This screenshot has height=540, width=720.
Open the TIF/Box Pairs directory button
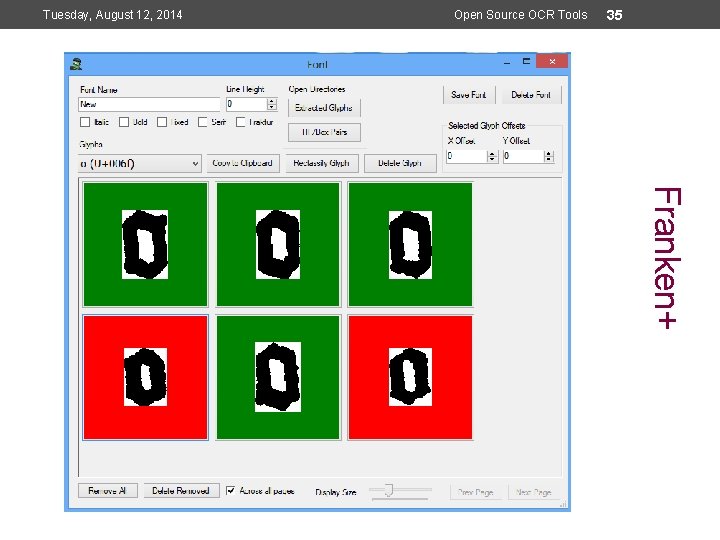pyautogui.click(x=324, y=132)
